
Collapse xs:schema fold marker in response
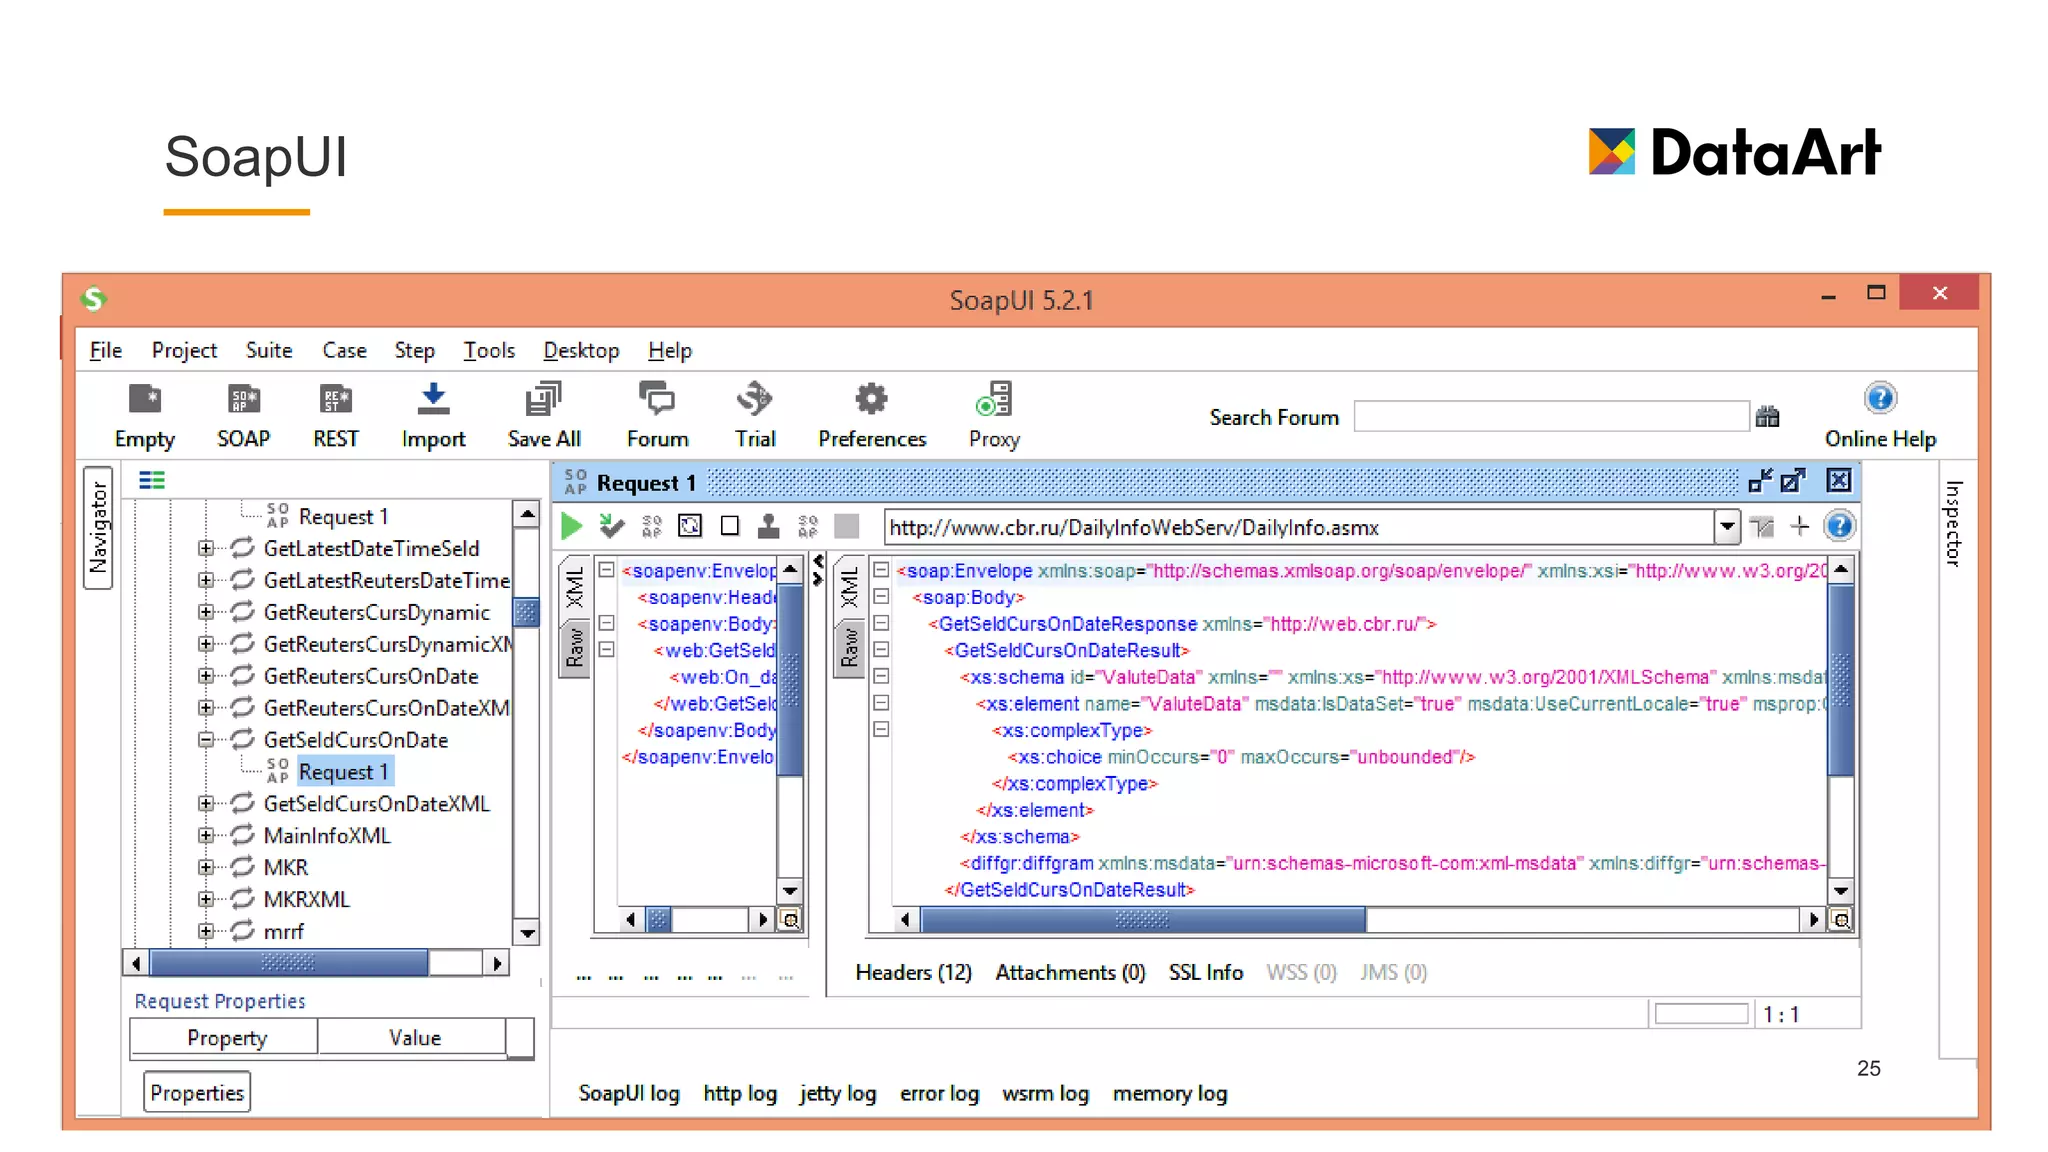[x=881, y=677]
